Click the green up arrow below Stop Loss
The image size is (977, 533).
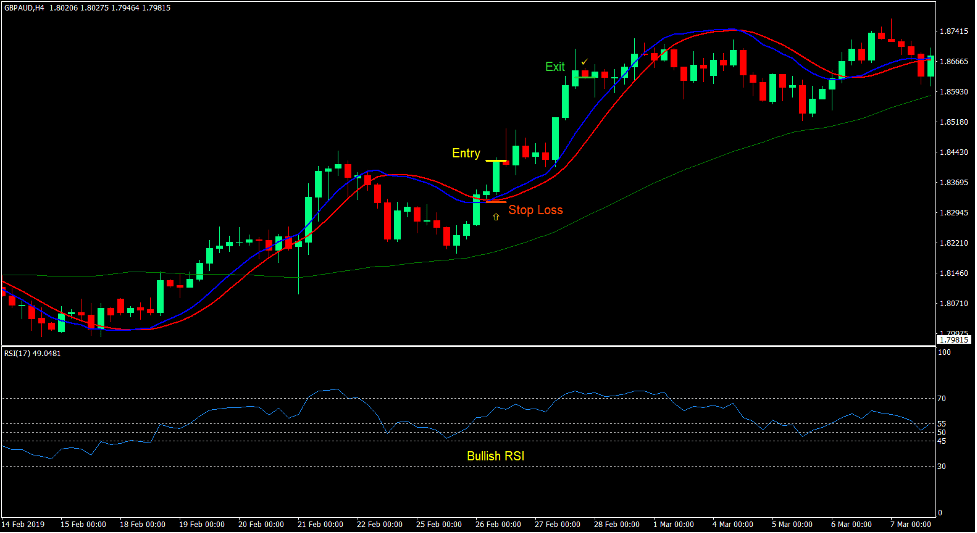point(496,216)
